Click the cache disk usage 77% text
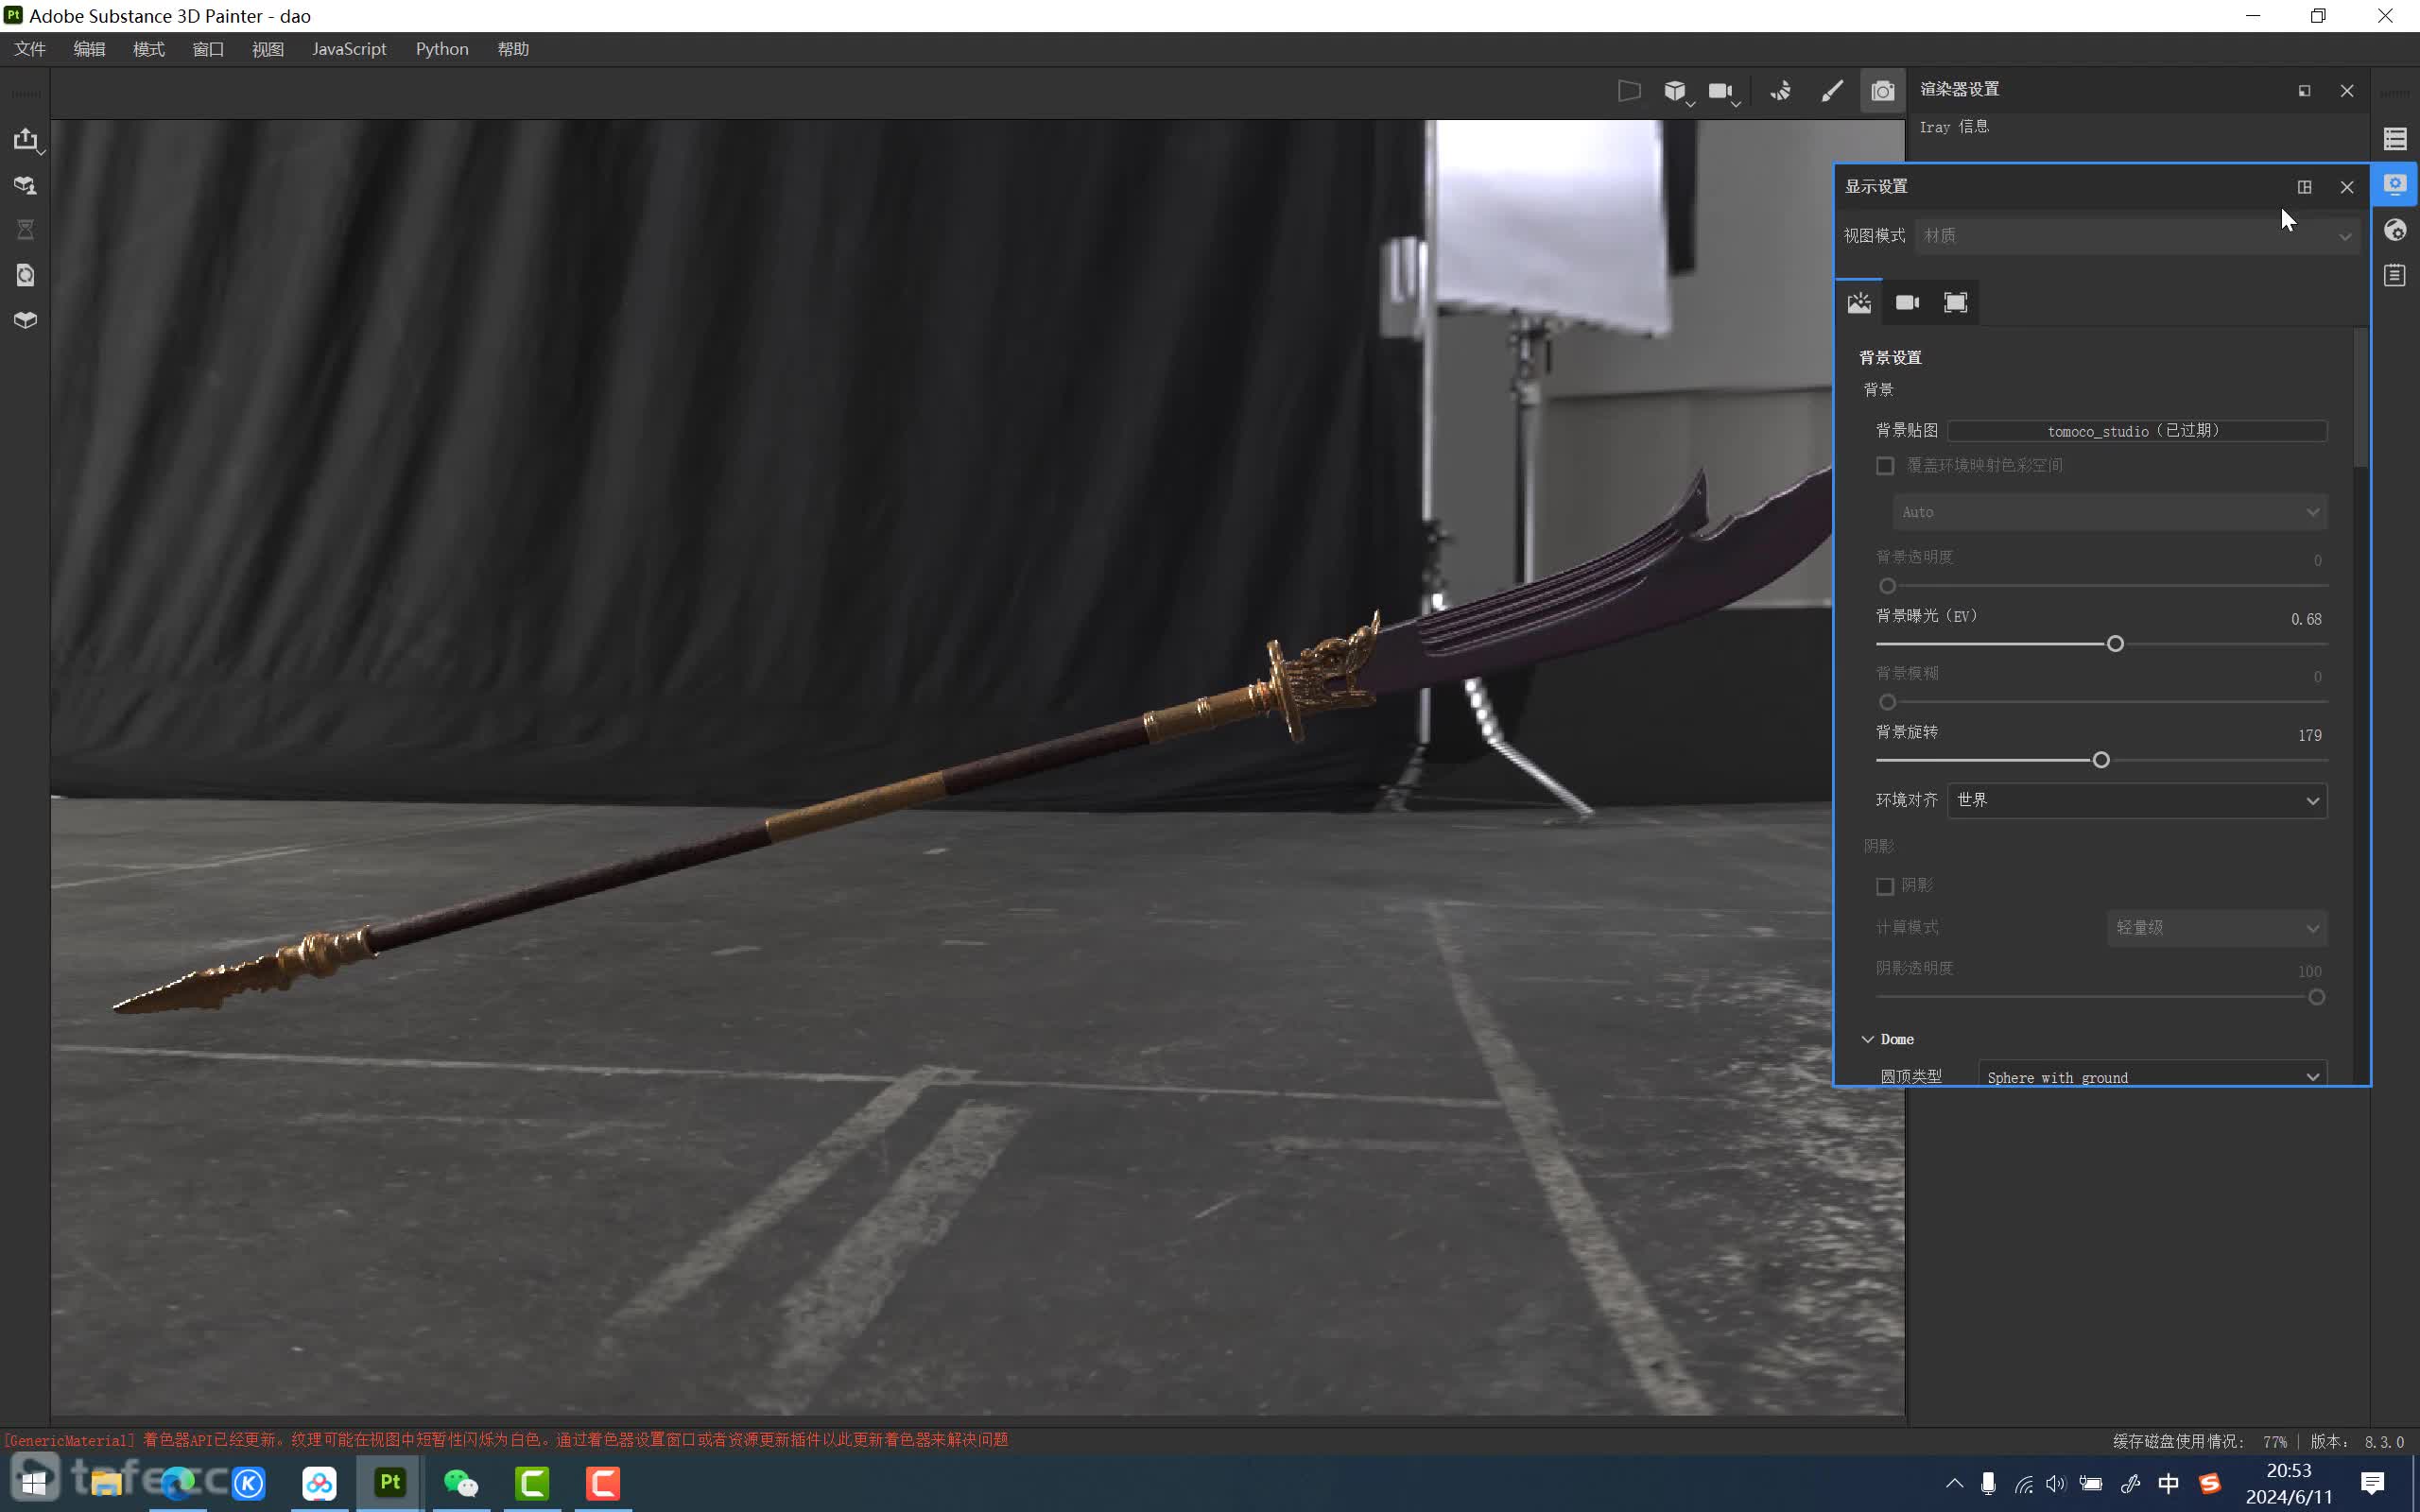Viewport: 2420px width, 1512px height. point(2198,1441)
